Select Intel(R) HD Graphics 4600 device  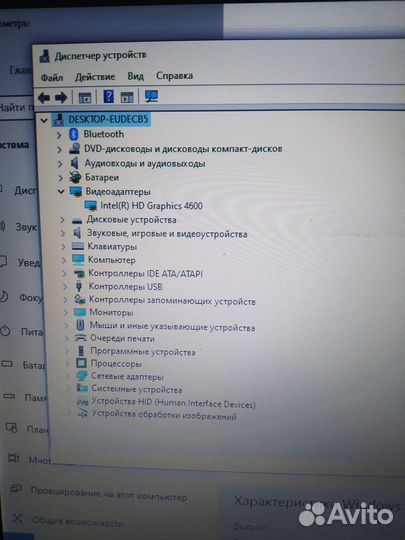(x=151, y=206)
